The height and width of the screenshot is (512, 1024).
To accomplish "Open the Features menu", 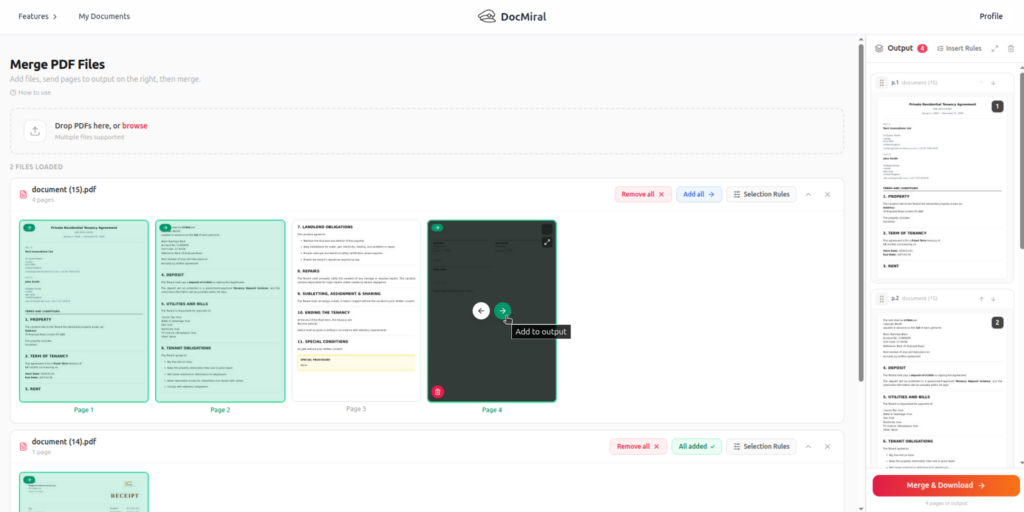I will click(x=37, y=16).
